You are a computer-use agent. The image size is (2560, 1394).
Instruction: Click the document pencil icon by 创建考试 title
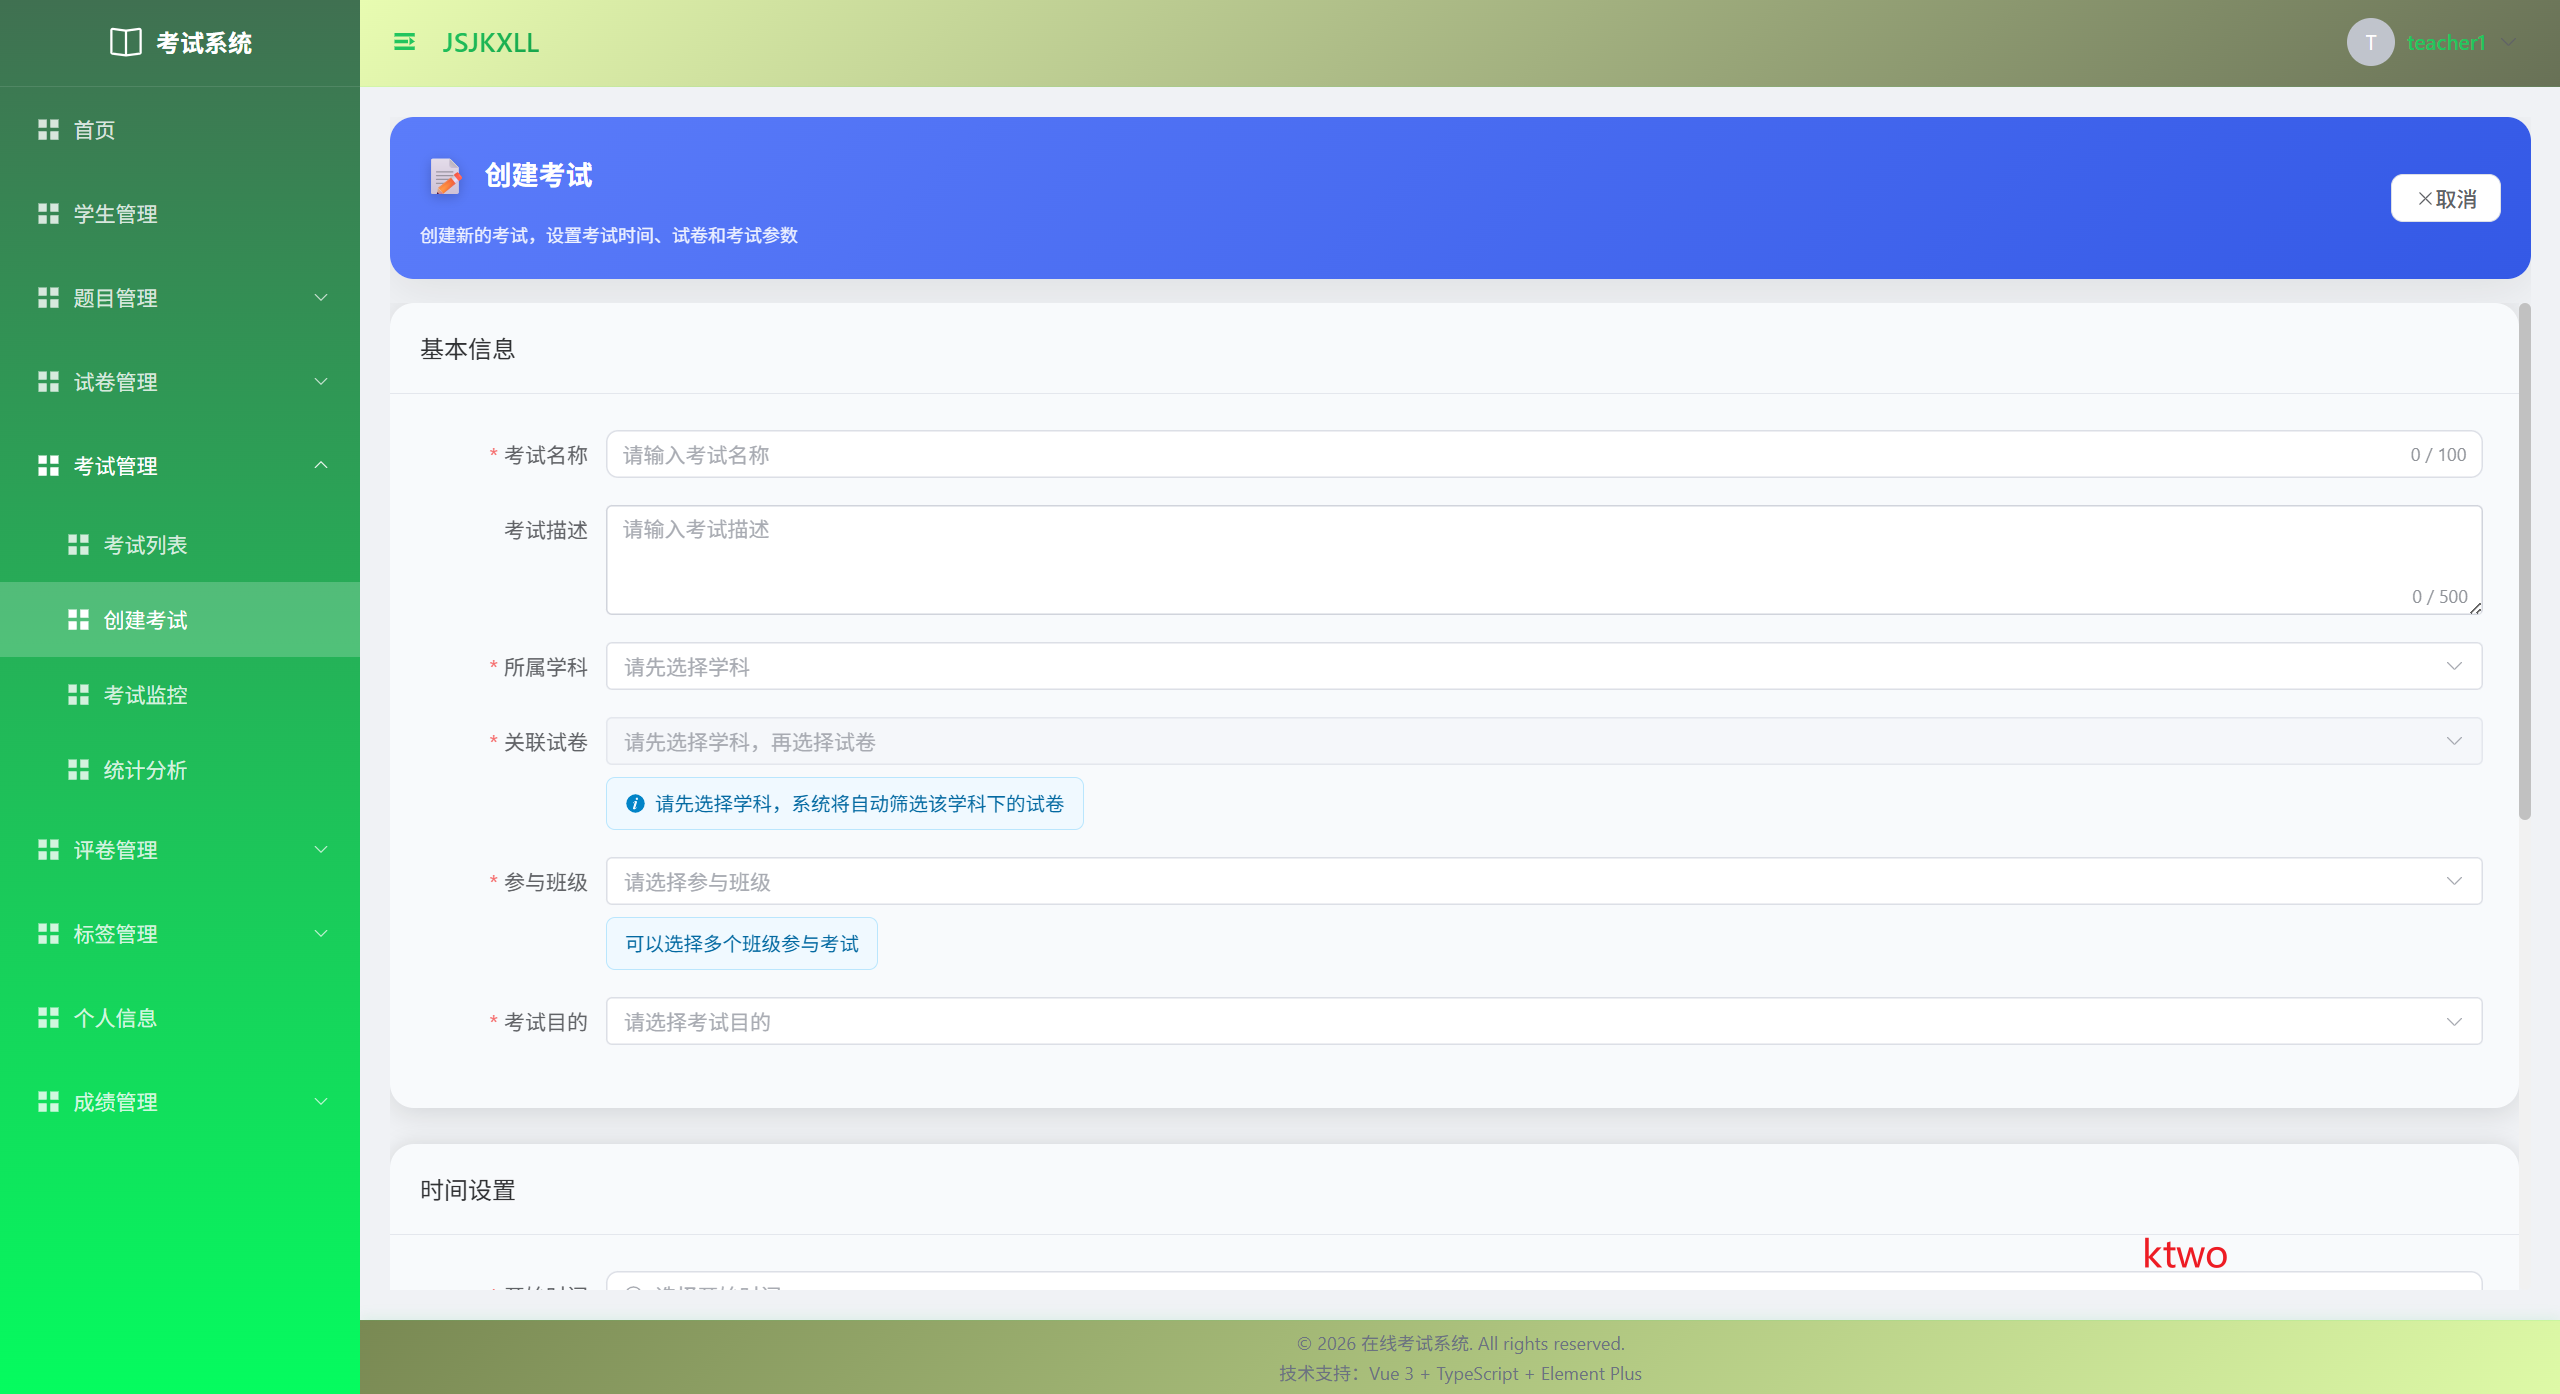(445, 176)
